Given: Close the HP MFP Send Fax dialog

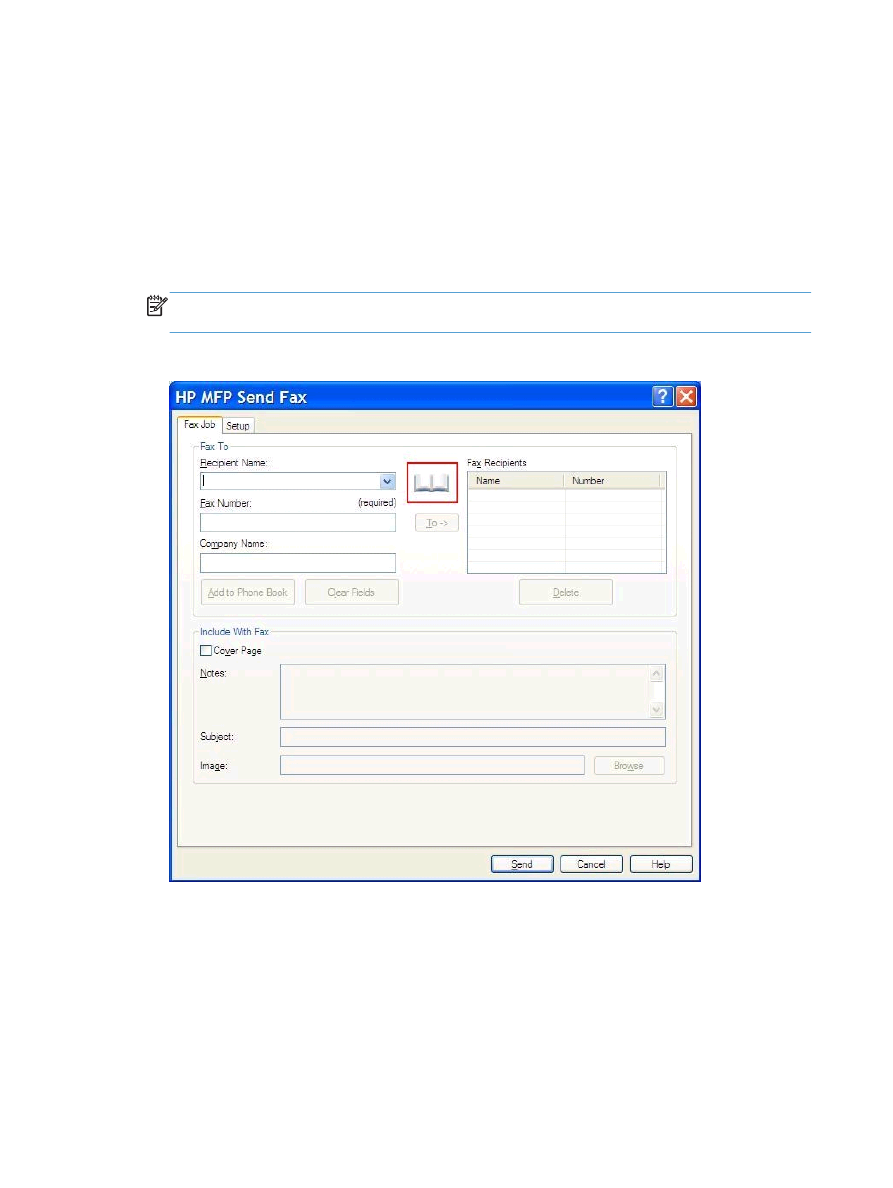Looking at the screenshot, I should pyautogui.click(x=686, y=396).
